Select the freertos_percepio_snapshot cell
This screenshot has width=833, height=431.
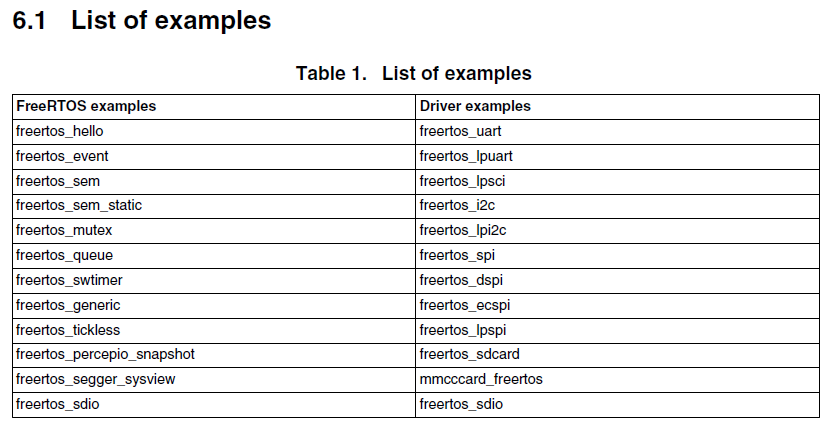(x=105, y=354)
